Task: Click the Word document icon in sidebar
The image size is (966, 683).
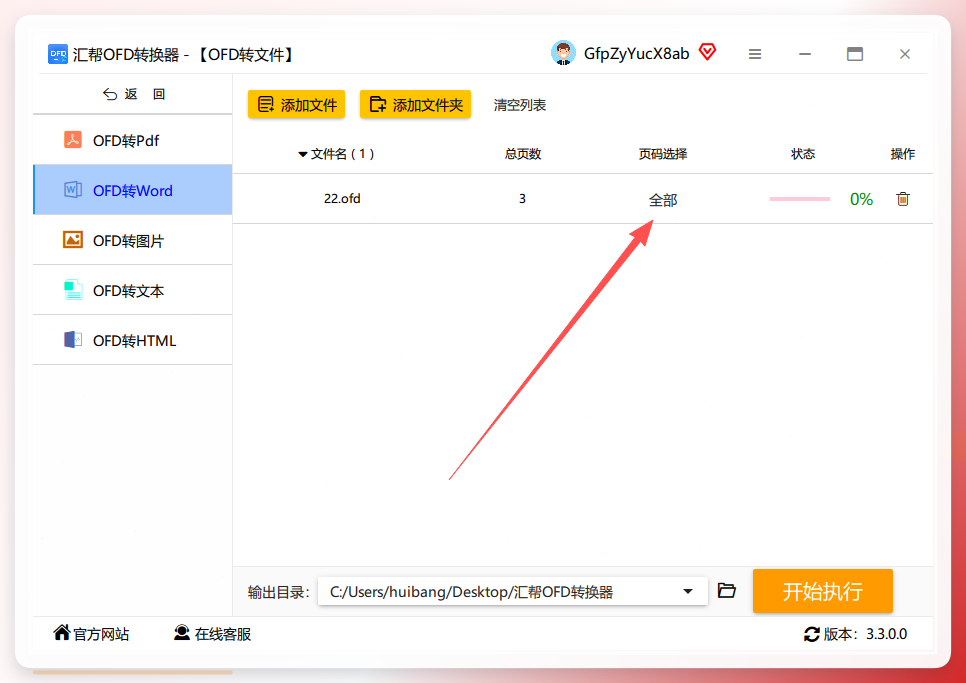Action: 73,190
